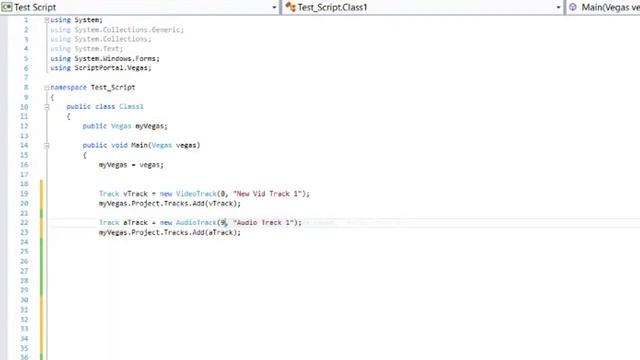
Task: Collapse the Main method block
Action: [x=47, y=145]
